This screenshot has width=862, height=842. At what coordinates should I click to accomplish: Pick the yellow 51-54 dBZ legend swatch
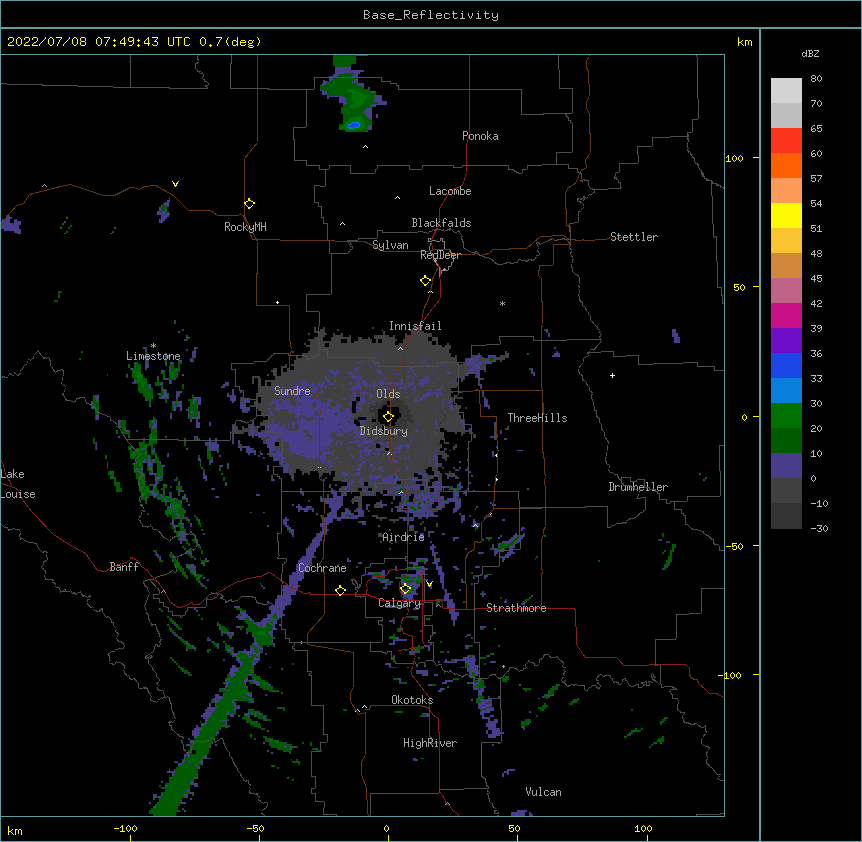point(786,215)
